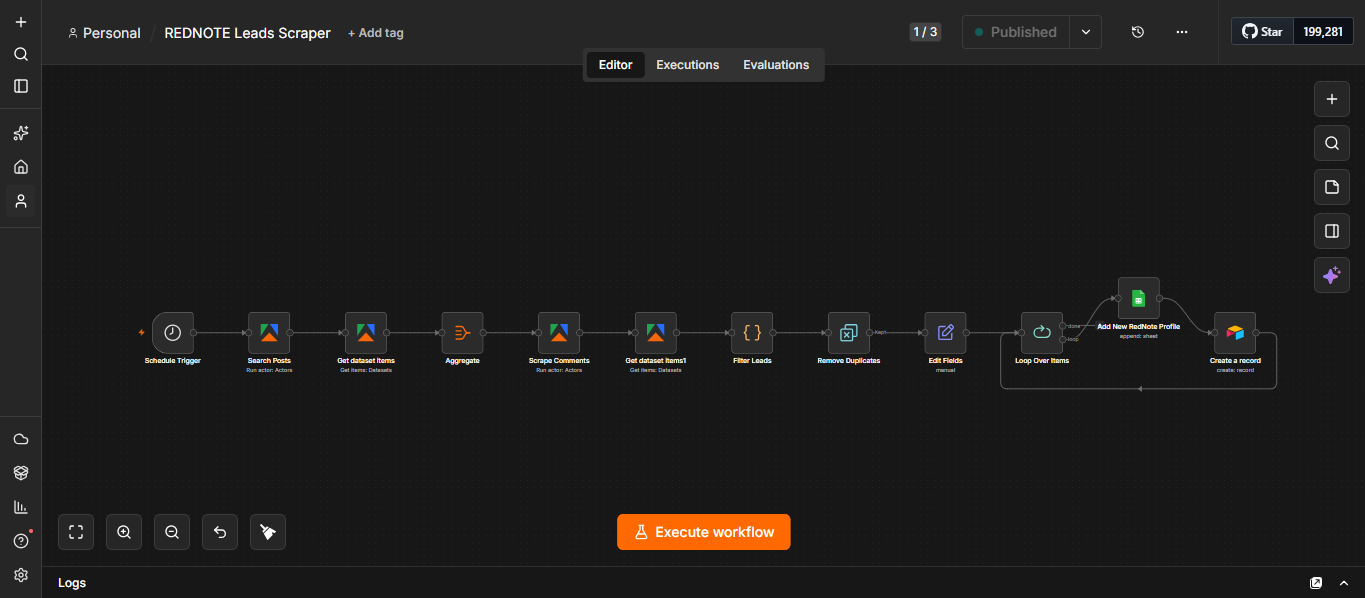1365x598 pixels.
Task: Switch to the Executions tab
Action: tap(688, 65)
